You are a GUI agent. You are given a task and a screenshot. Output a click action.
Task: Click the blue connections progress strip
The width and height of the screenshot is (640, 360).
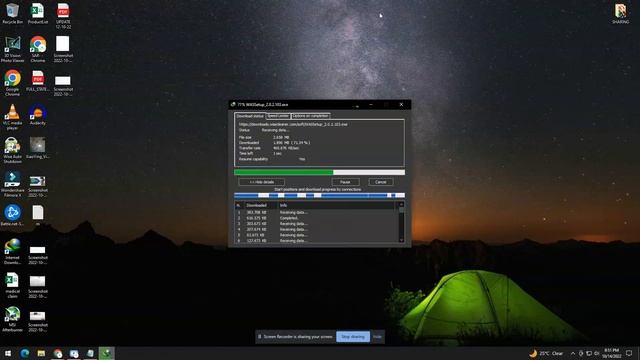click(320, 195)
